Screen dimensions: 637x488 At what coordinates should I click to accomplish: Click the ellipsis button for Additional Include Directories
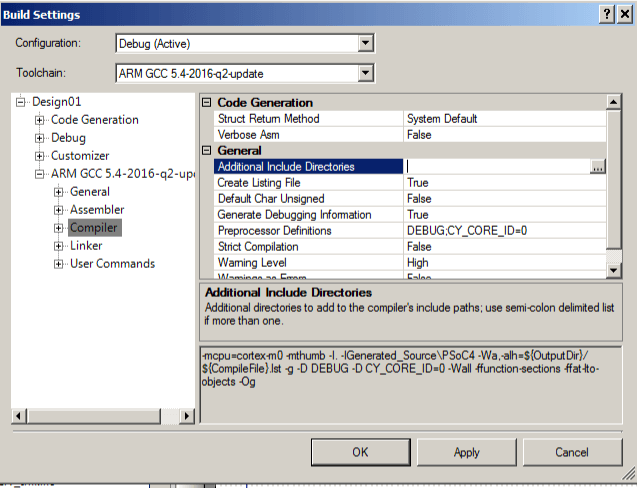pos(598,167)
